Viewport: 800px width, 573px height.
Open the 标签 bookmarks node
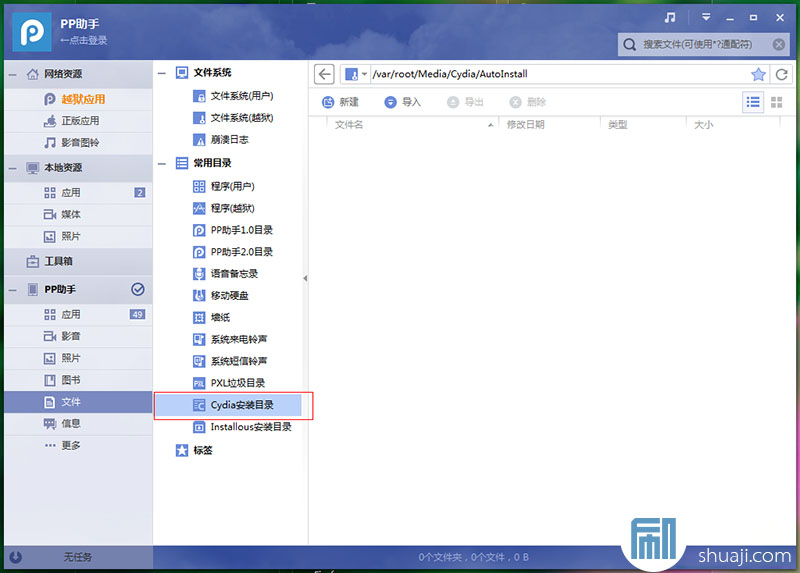point(194,451)
